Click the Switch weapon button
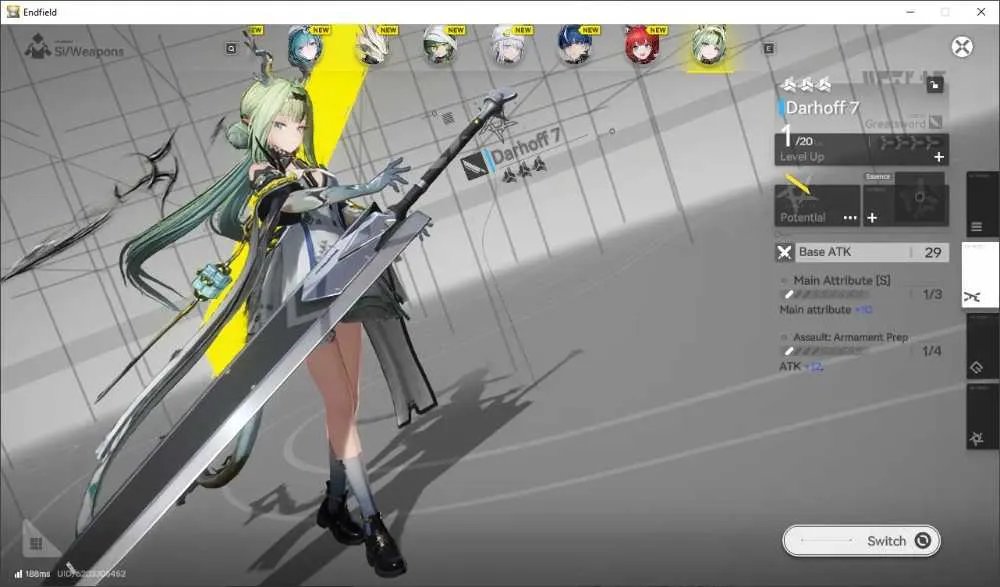 point(861,541)
